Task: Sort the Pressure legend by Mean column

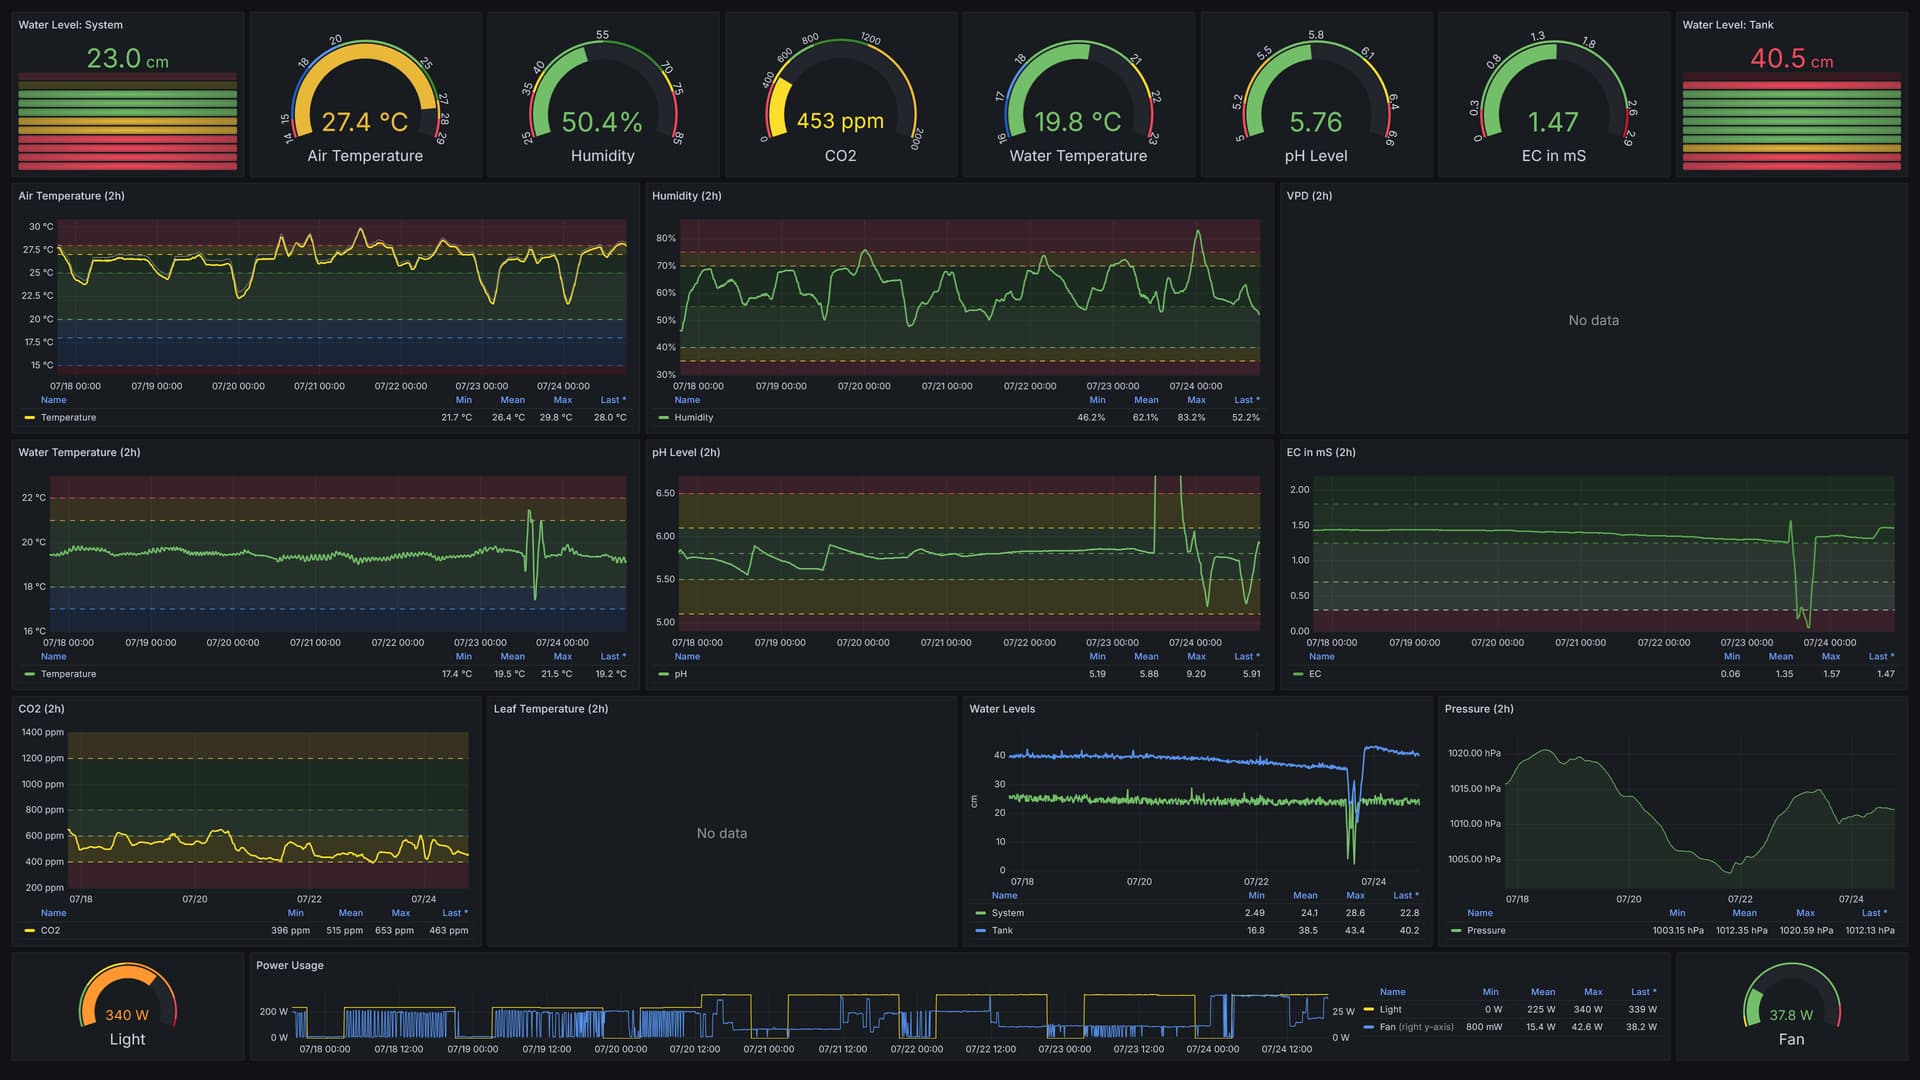Action: point(1744,913)
